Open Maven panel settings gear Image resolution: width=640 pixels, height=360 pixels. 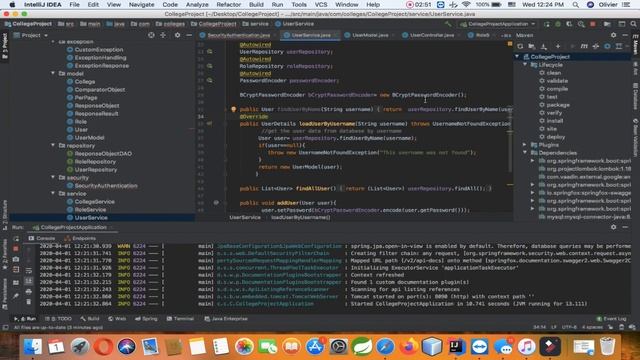point(613,36)
